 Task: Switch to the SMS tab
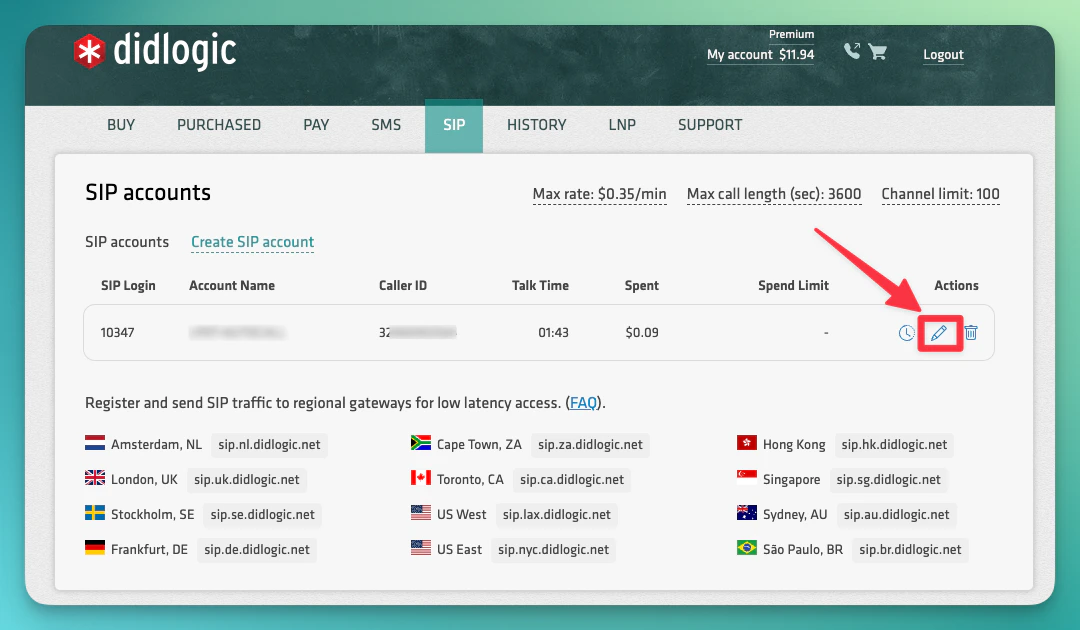click(386, 125)
